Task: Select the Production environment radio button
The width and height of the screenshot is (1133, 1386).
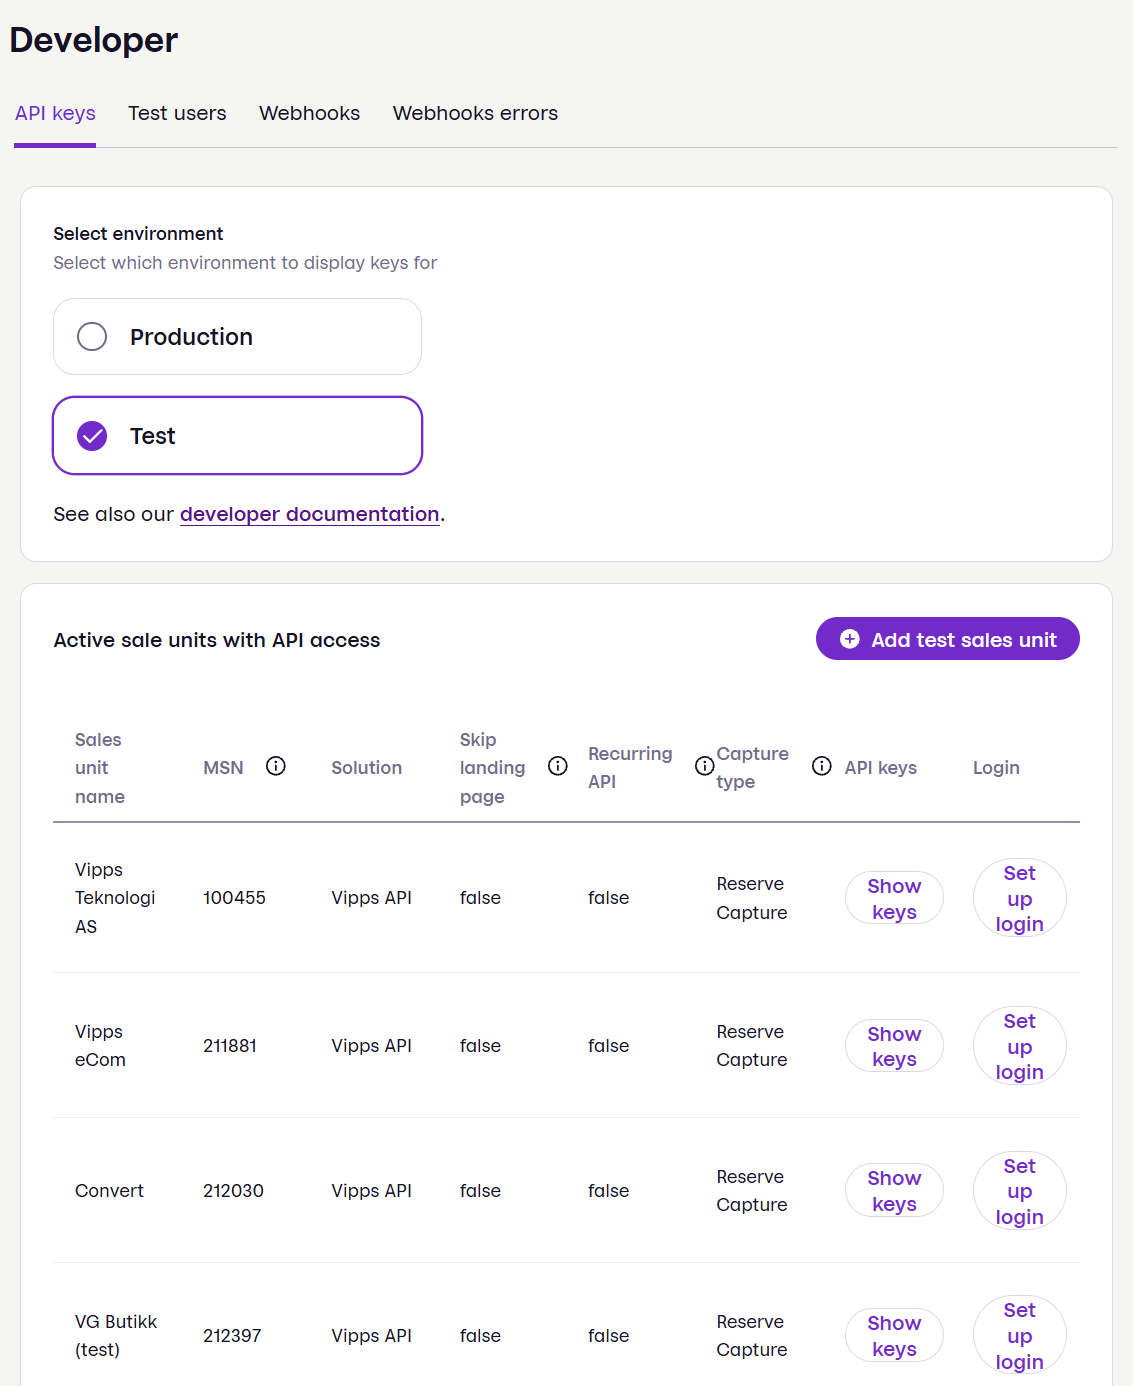Action: click(91, 337)
